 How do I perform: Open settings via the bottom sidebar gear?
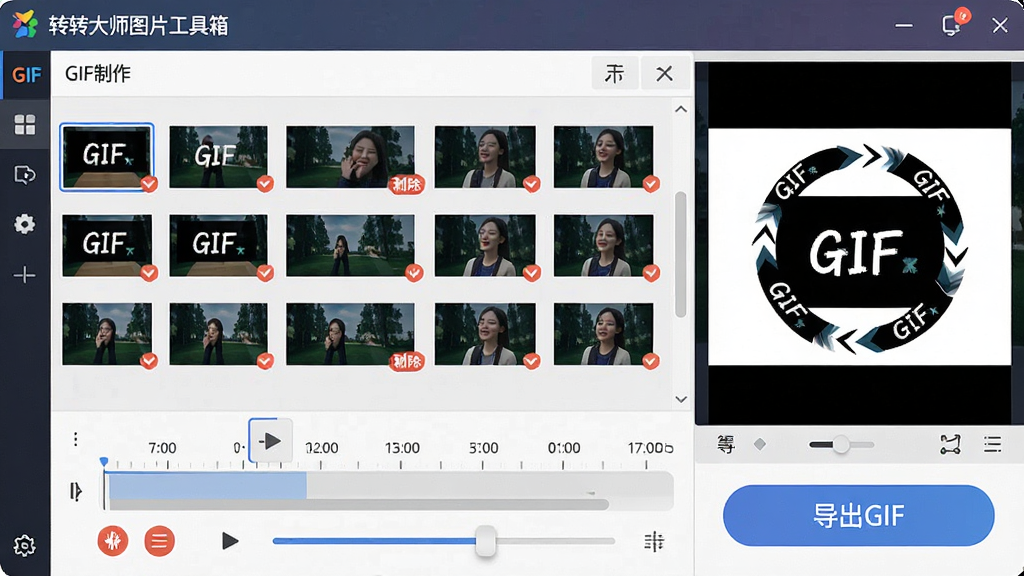click(25, 545)
